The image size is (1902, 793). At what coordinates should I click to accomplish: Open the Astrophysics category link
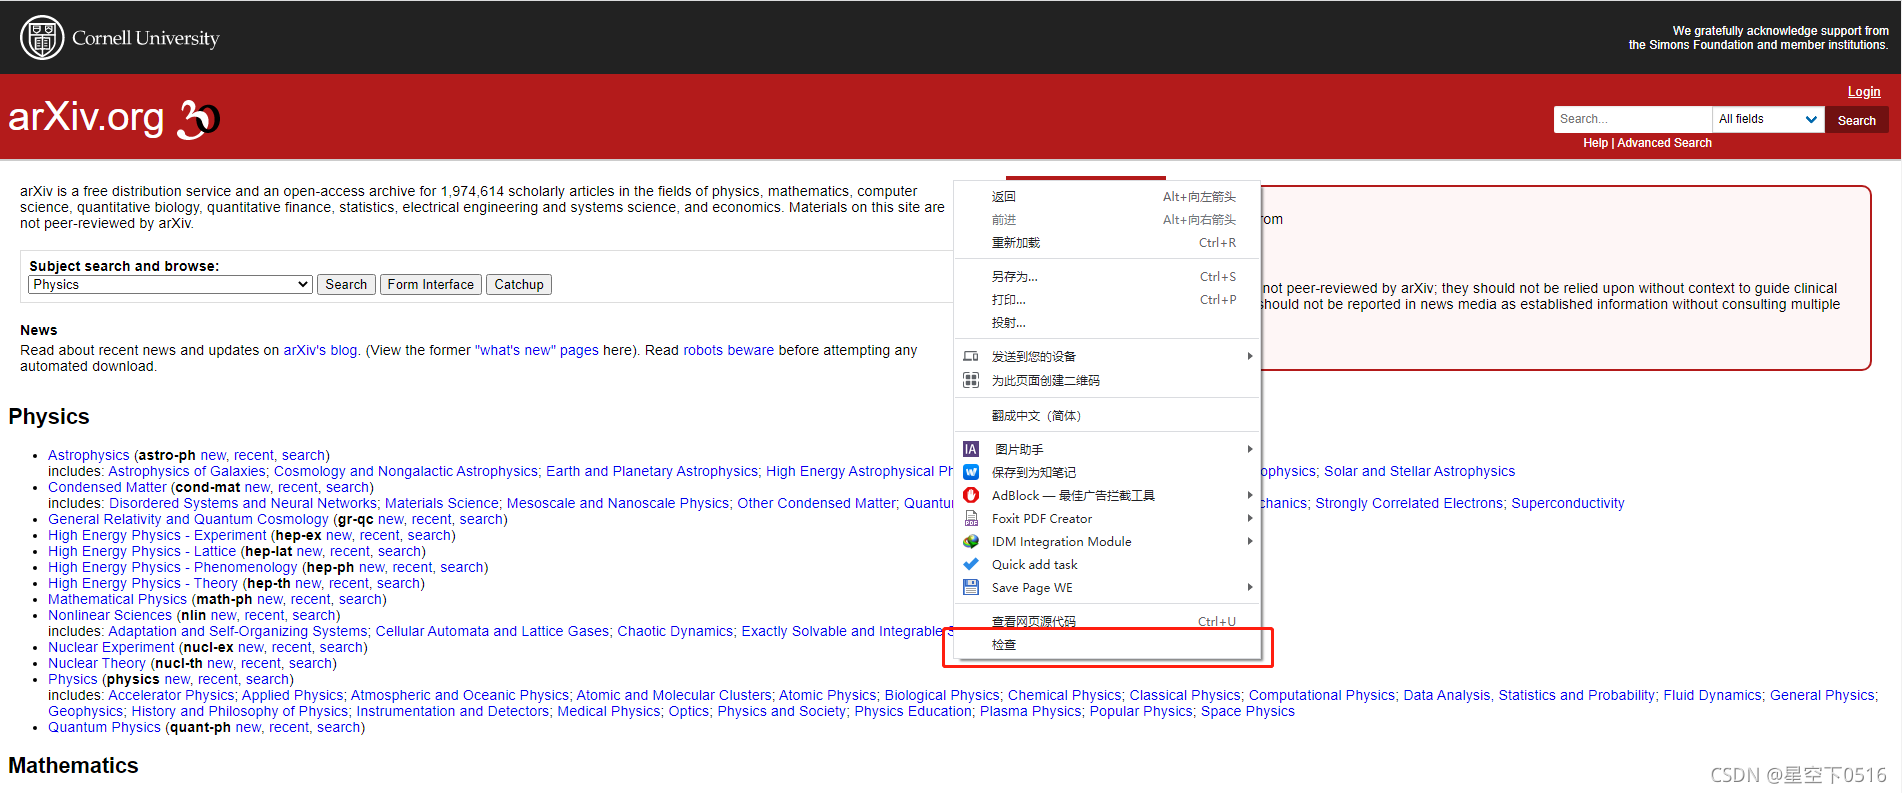coord(89,455)
